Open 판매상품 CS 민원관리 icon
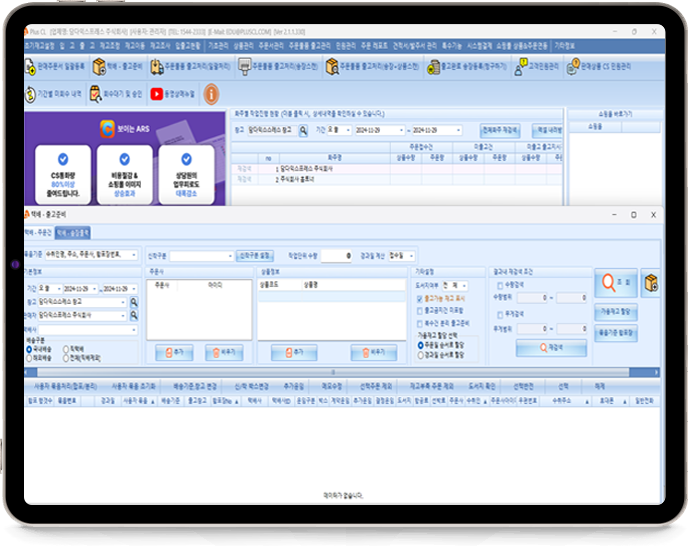This screenshot has height=546, width=688. [573, 67]
